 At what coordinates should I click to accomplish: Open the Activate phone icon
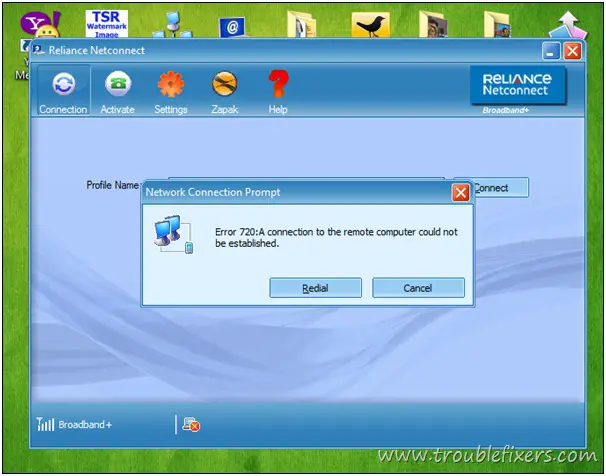(118, 83)
